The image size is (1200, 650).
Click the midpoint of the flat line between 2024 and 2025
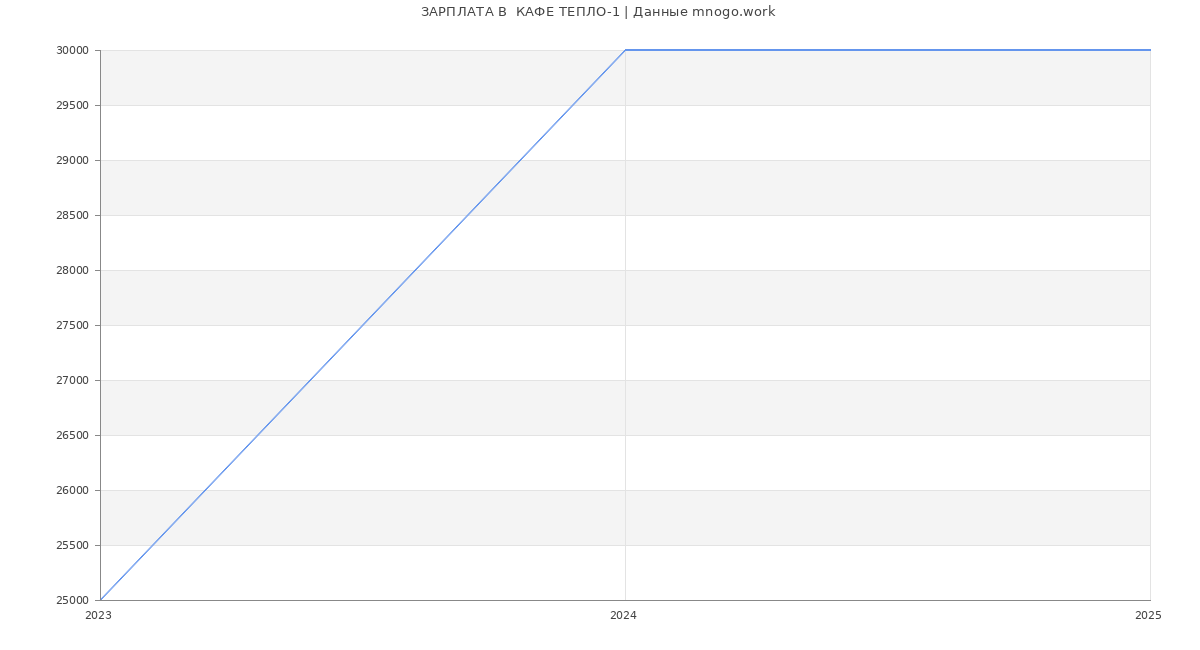click(888, 50)
